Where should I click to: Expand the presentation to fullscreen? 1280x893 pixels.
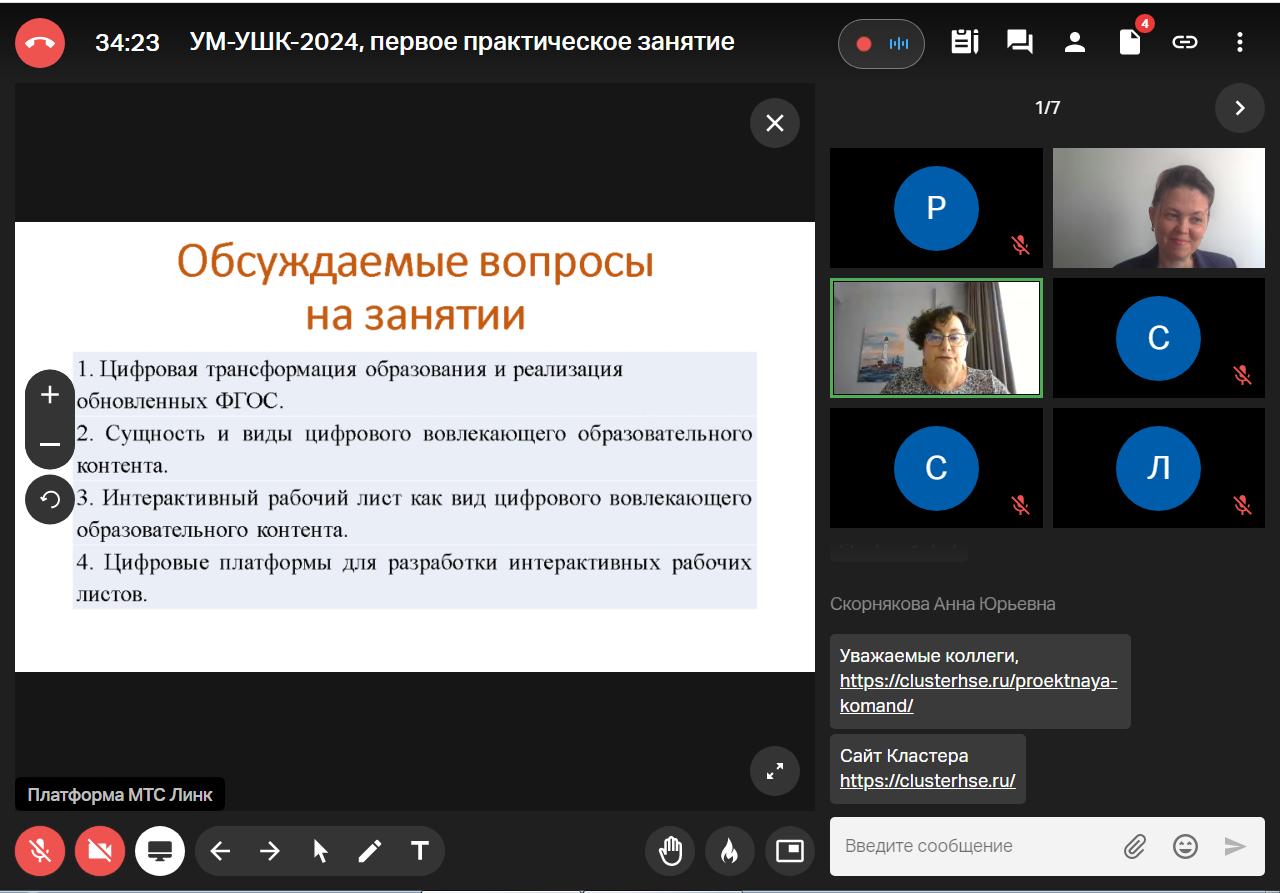(x=775, y=771)
